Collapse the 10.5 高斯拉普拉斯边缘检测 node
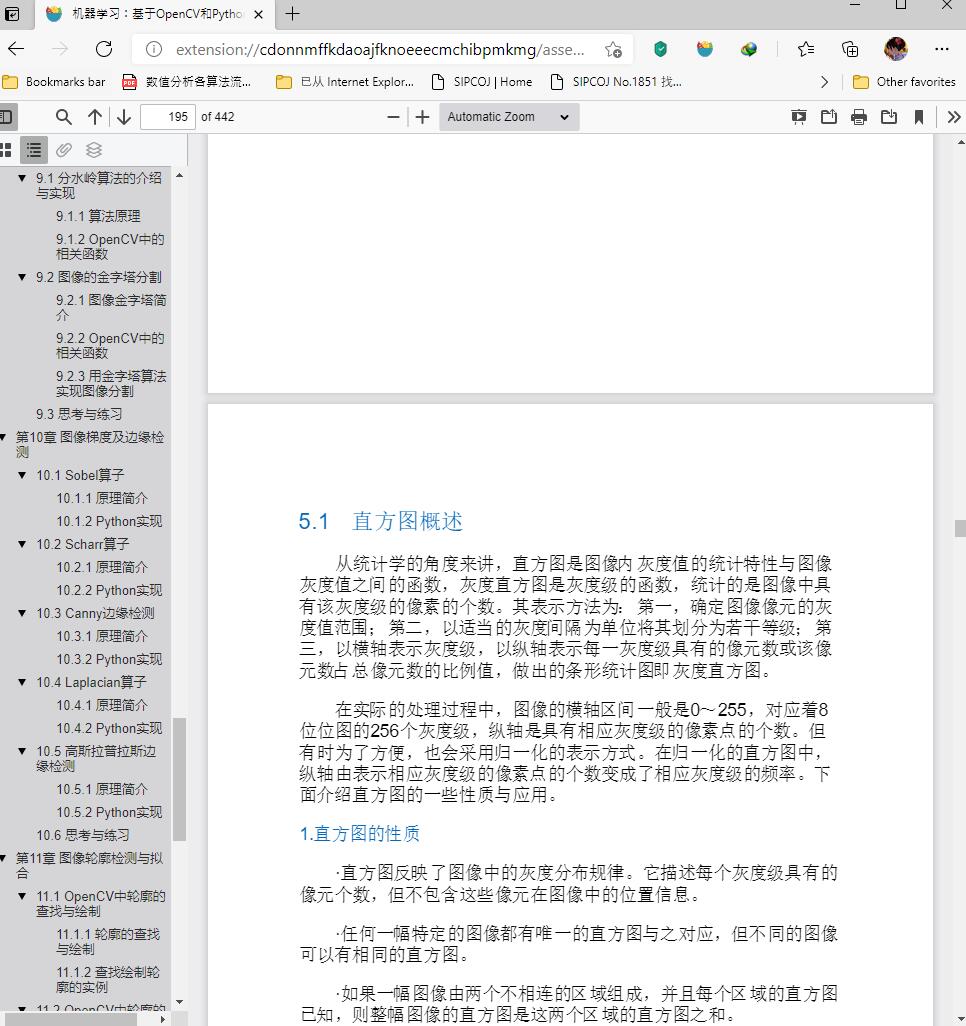 click(22, 751)
